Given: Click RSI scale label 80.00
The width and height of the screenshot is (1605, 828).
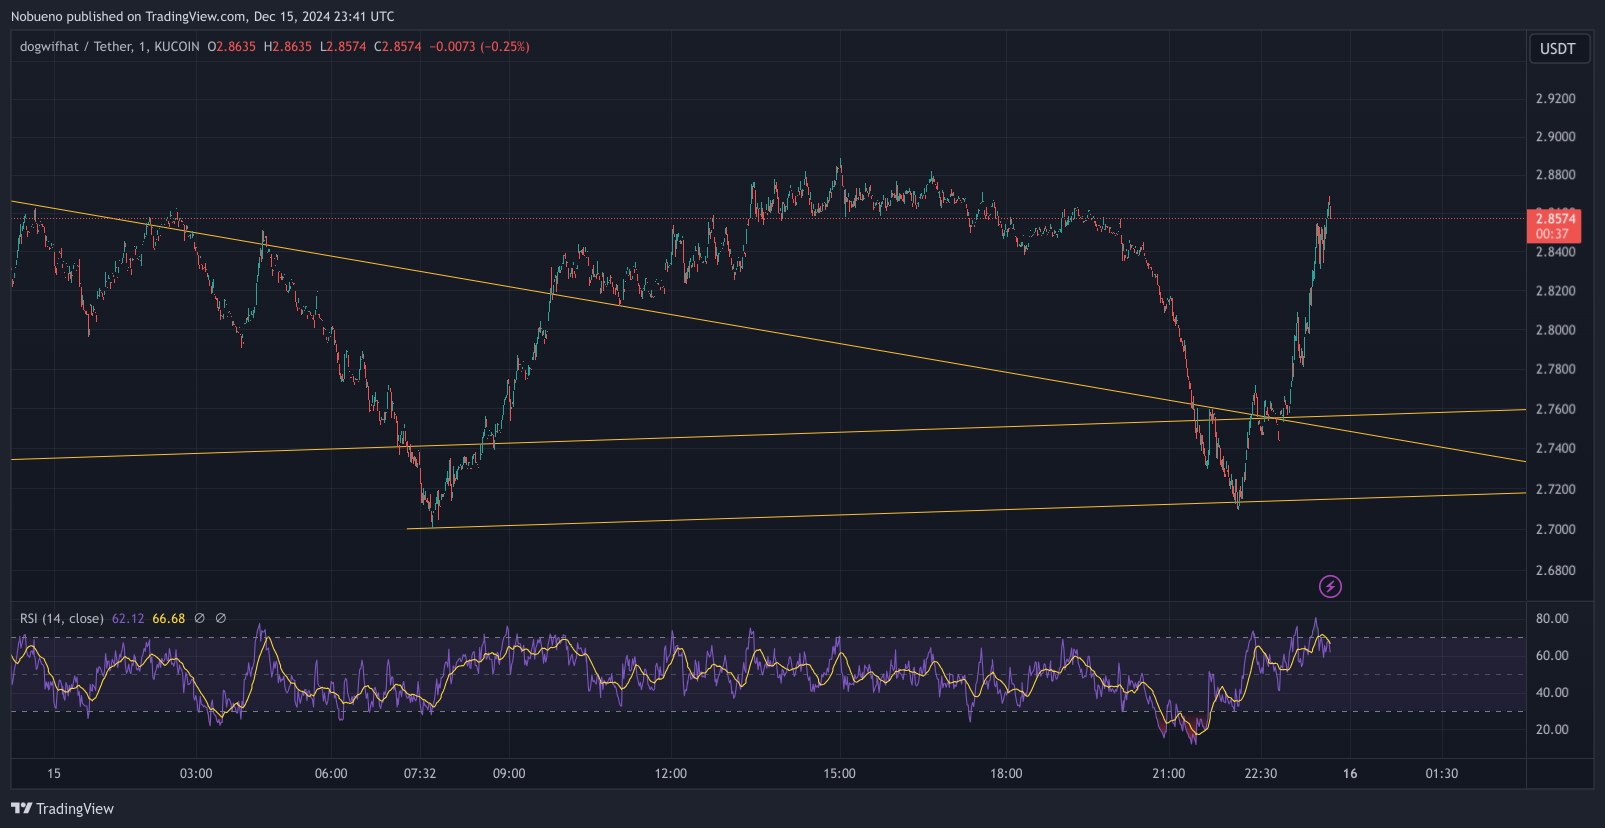Looking at the screenshot, I should [x=1552, y=618].
